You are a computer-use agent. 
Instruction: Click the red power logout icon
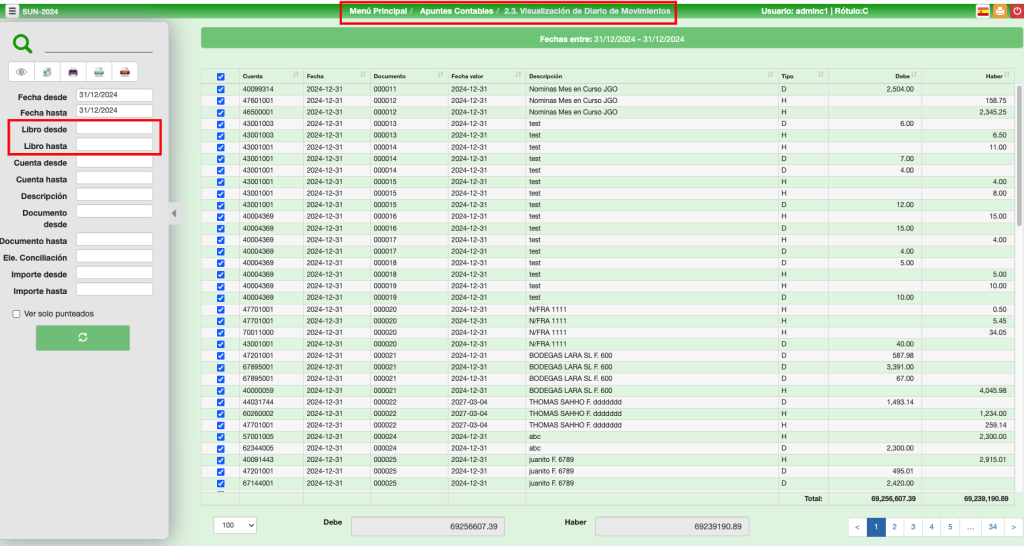pyautogui.click(x=1015, y=11)
